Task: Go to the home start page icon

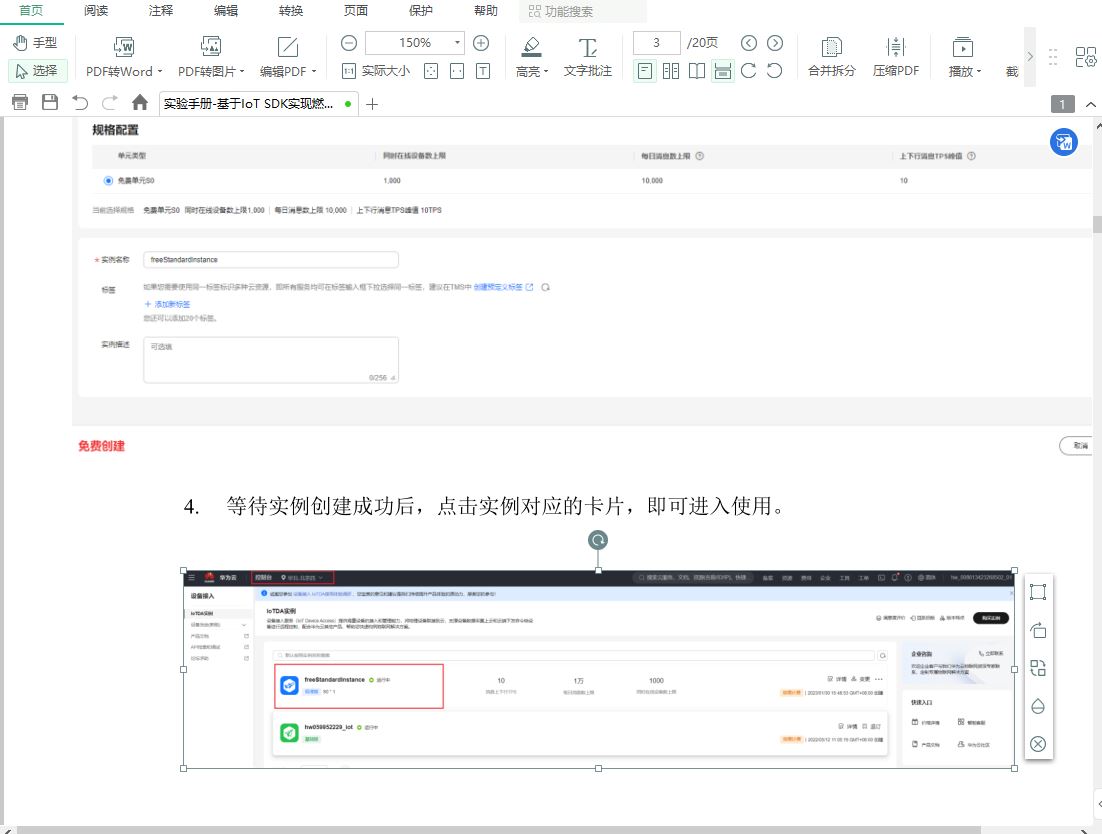Action: [140, 103]
